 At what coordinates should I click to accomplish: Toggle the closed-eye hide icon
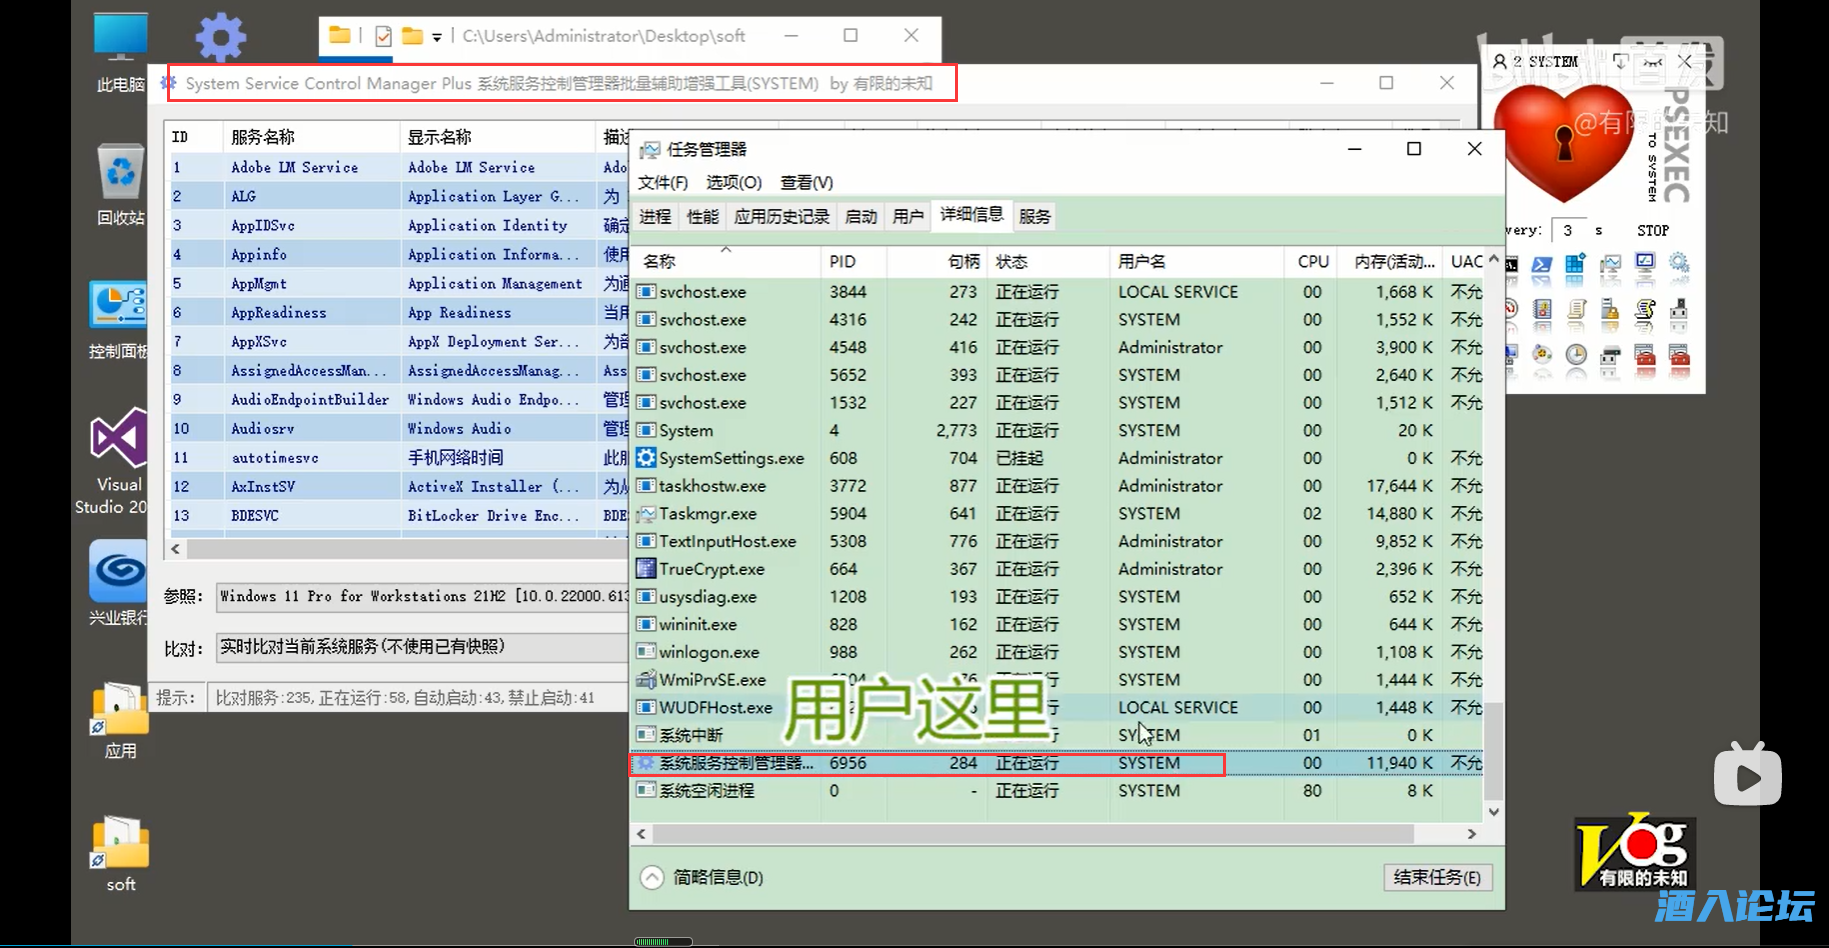tap(1652, 62)
